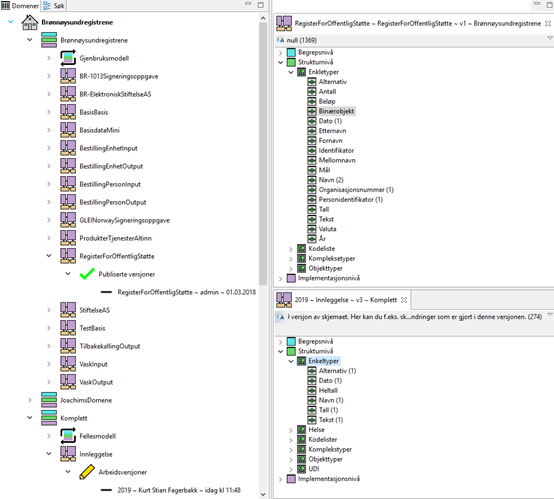
Task: Click the VaskOutput model icon
Action: (x=68, y=382)
